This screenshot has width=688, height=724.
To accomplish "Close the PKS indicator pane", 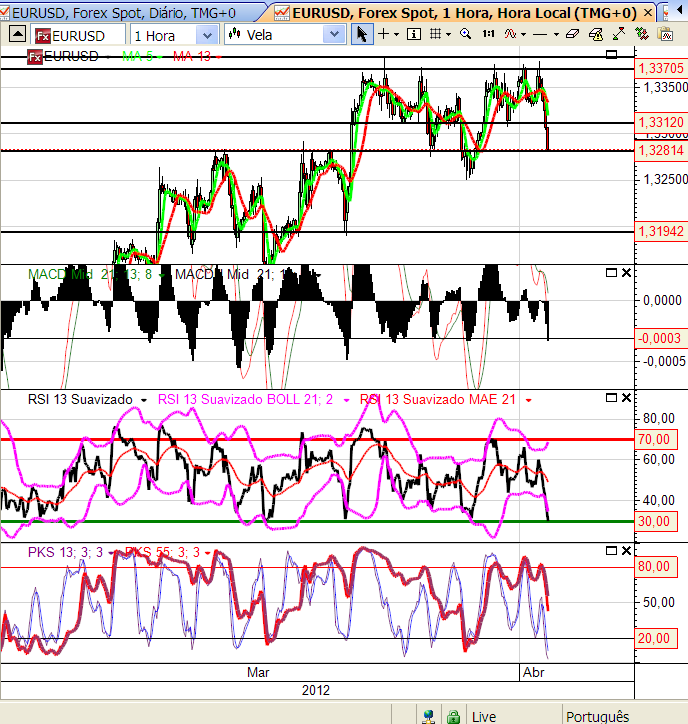I will pos(626,550).
